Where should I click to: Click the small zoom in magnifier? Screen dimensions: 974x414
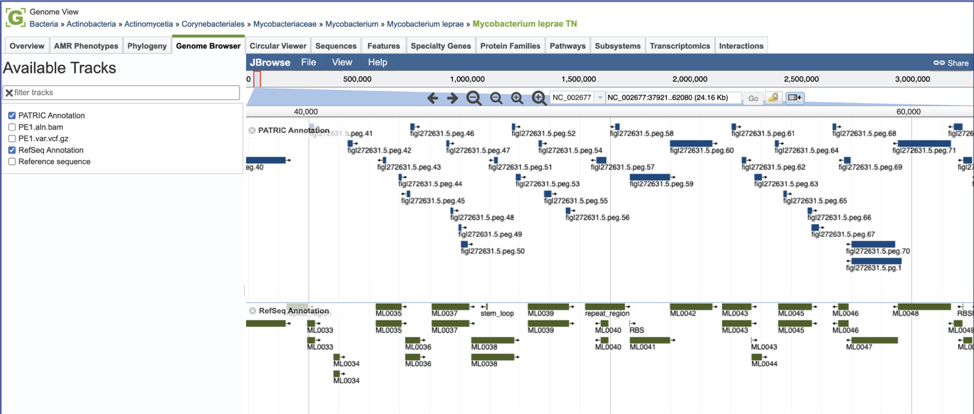pos(517,98)
